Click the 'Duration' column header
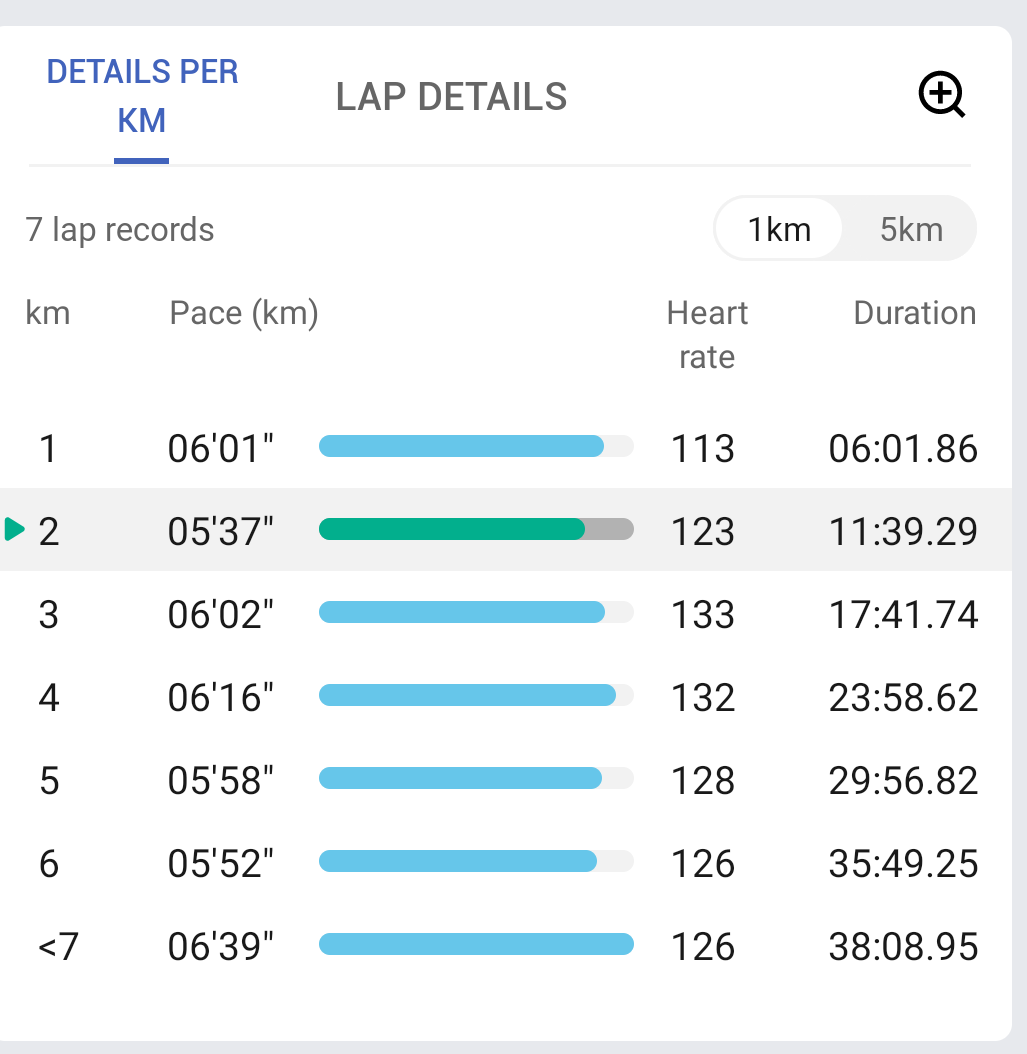The width and height of the screenshot is (1027, 1054). pyautogui.click(x=915, y=313)
